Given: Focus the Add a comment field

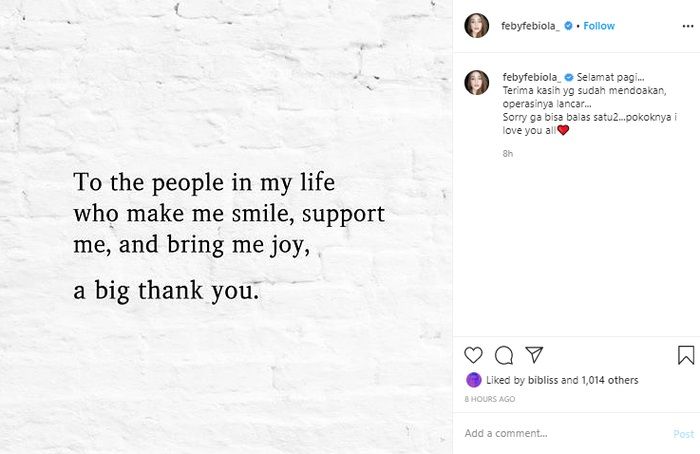Looking at the screenshot, I should tap(560, 433).
